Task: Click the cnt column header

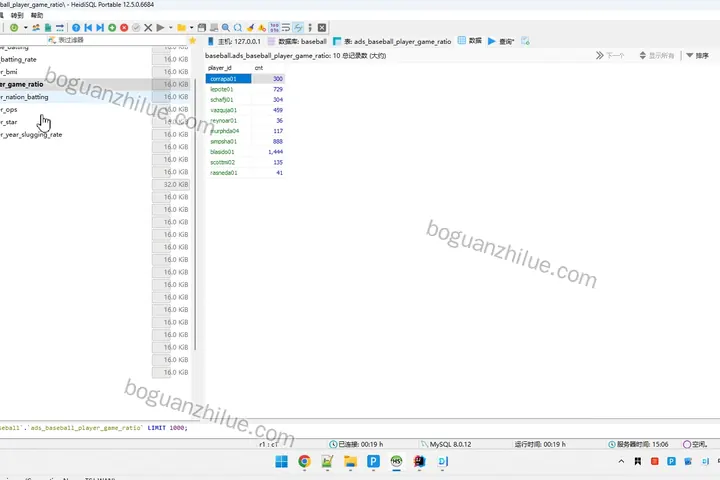Action: (x=268, y=68)
